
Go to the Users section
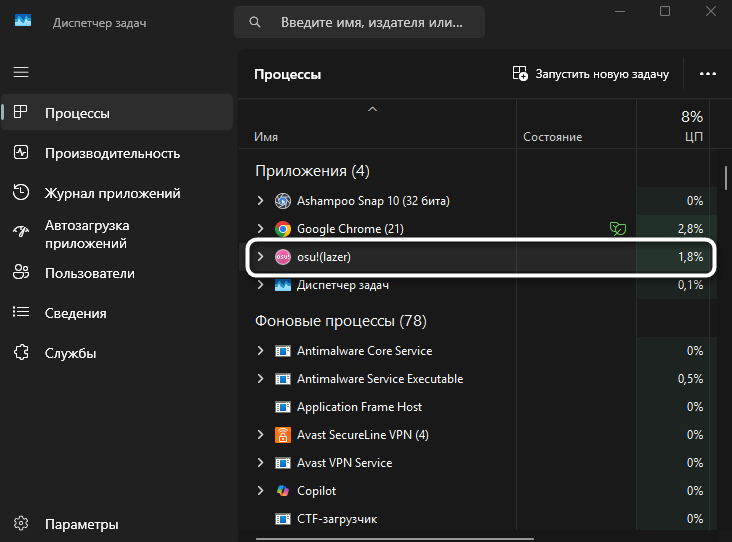89,273
